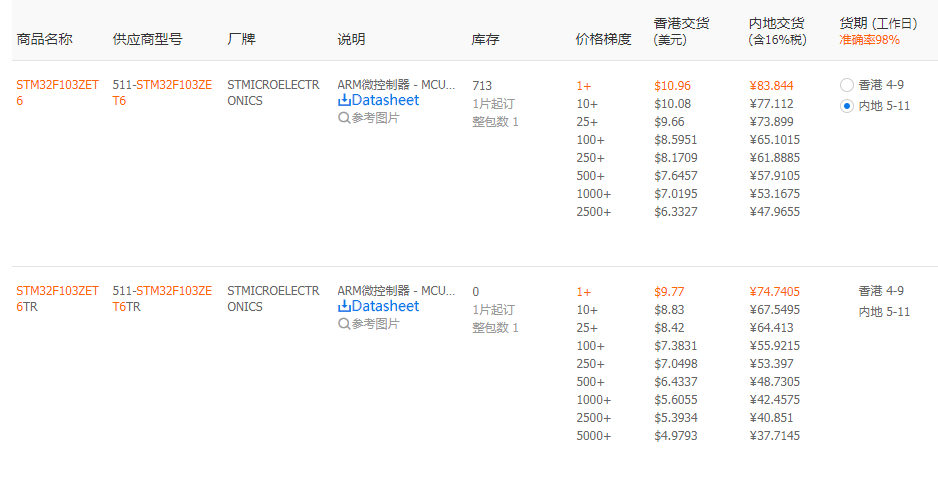Click the 货期 (工作日) column header
The image size is (938, 477).
878,23
